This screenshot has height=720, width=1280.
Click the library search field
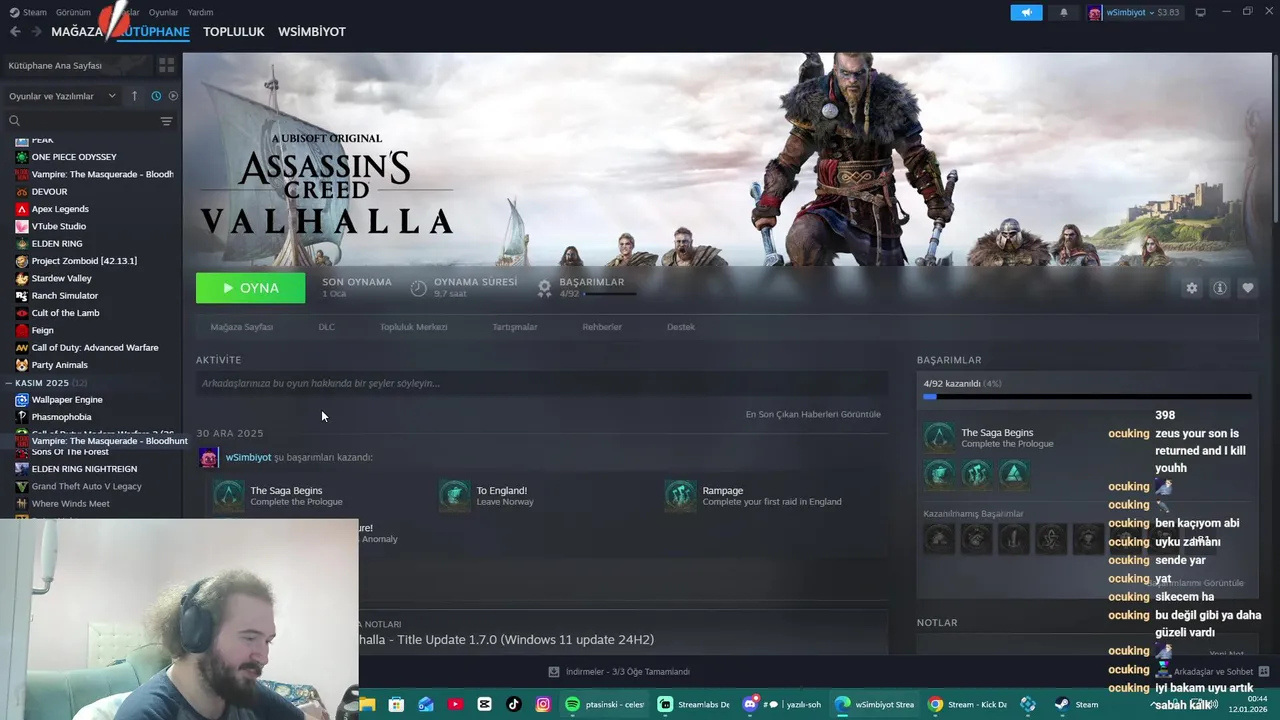(82, 121)
